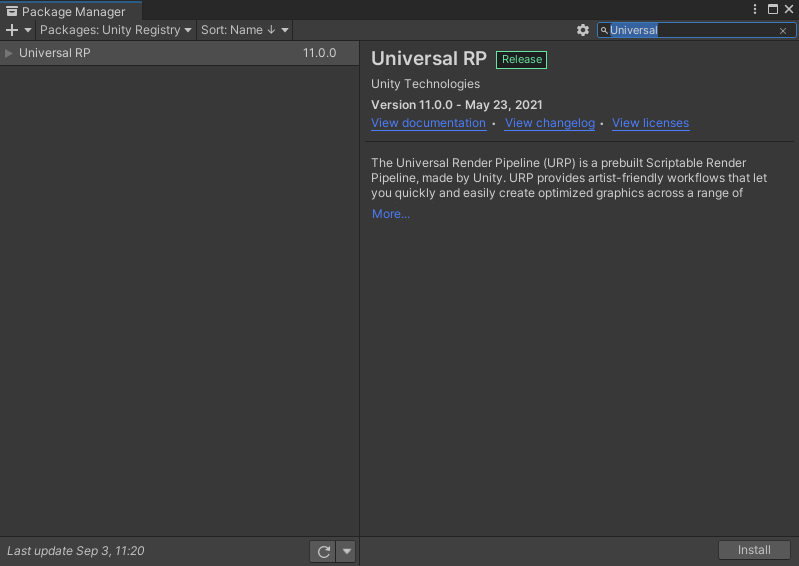Viewport: 799px width, 566px height.
Task: Click the 11.0.0 version in the list
Action: (x=319, y=53)
